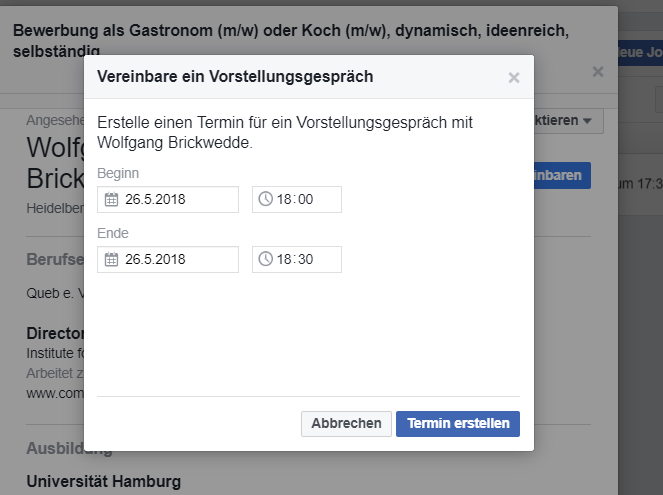Viewport: 663px width, 495px height.
Task: Click the blue job button at the top right
Action: [640, 51]
